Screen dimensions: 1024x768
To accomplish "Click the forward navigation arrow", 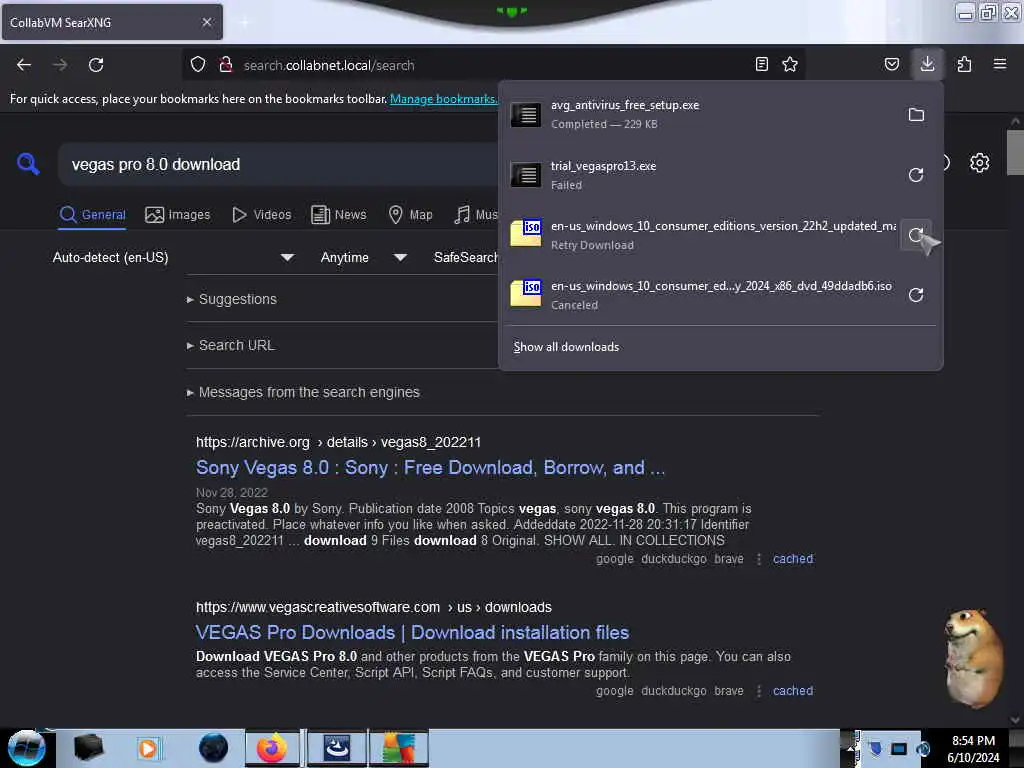I will (60, 65).
